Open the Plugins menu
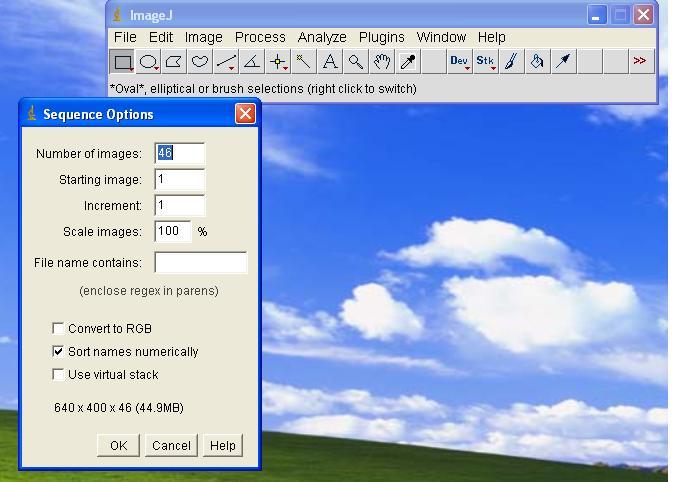683x482 pixels. tap(382, 37)
